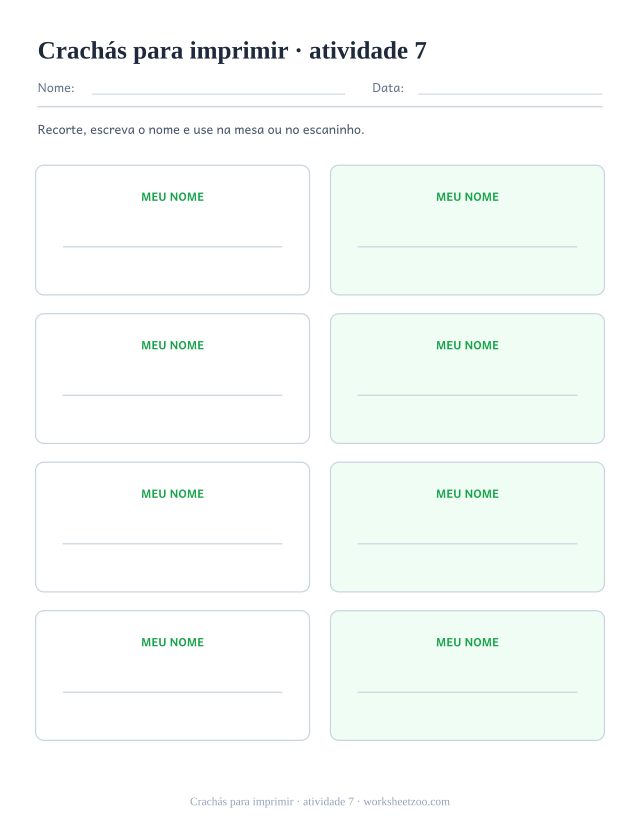Click the writing line in the first white badge
Viewport: 640px width, 829px height.
[x=172, y=246]
